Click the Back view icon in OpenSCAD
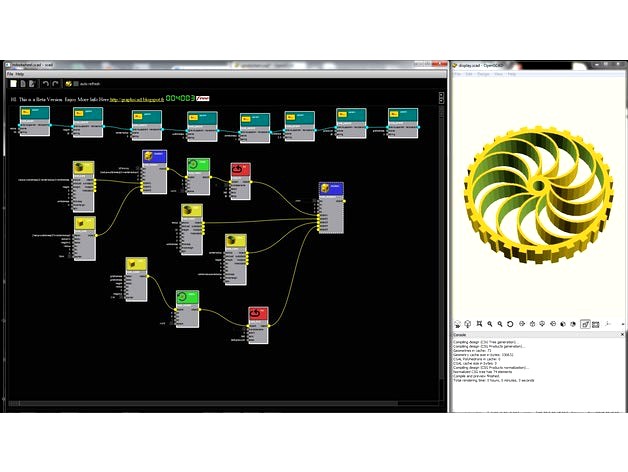Image resolution: width=628 pixels, height=472 pixels. [x=573, y=324]
